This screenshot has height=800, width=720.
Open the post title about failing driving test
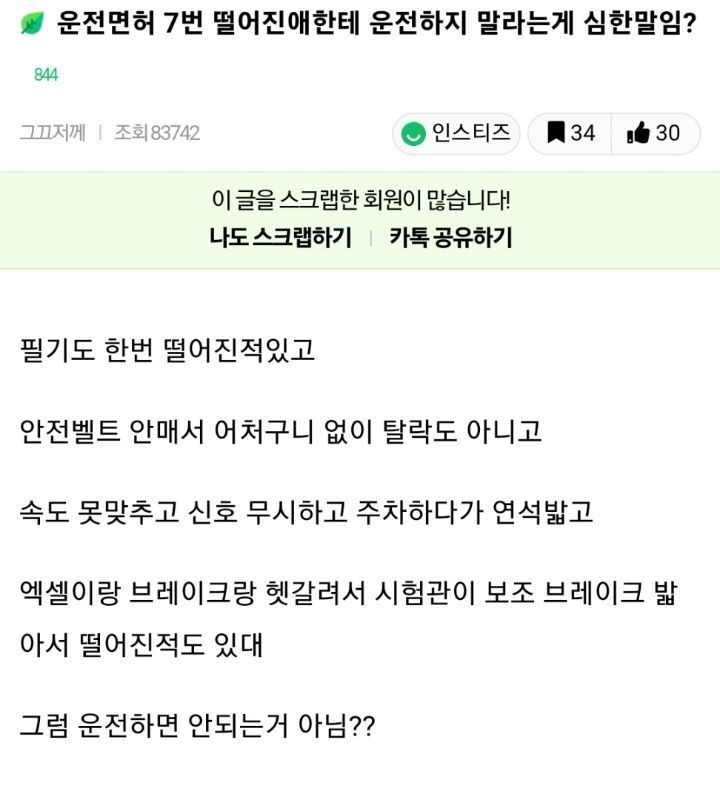[375, 23]
